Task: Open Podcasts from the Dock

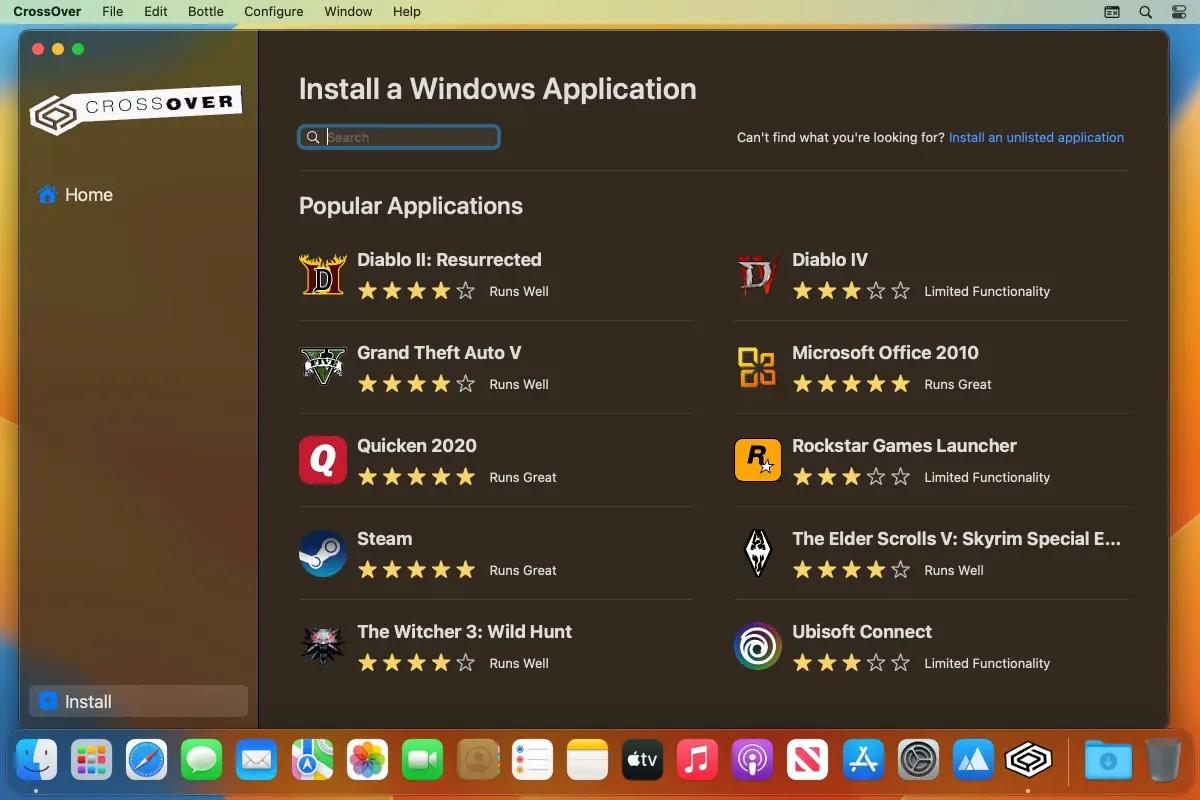Action: [752, 761]
